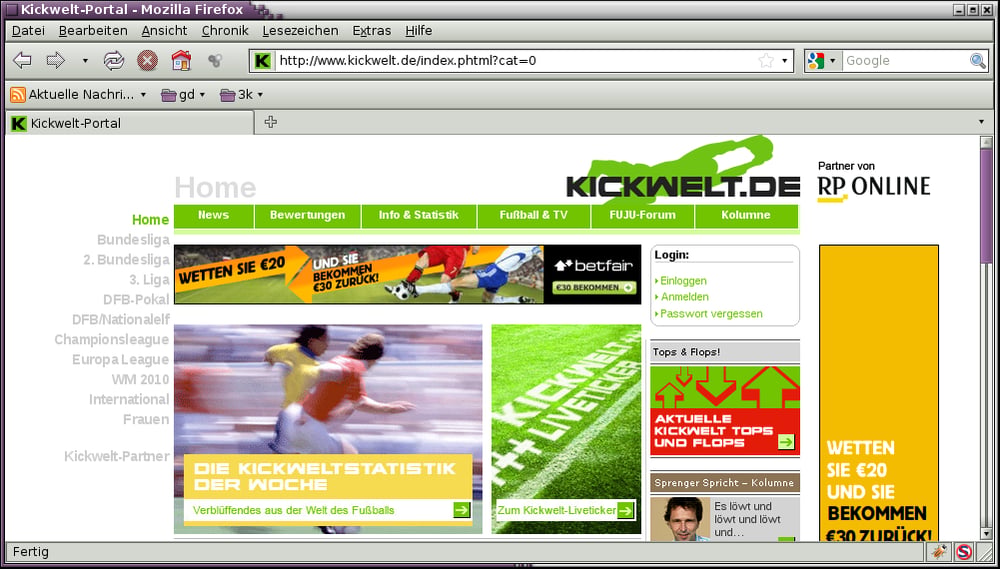Open the URL bar history dropdown
The image size is (1000, 569).
784,61
